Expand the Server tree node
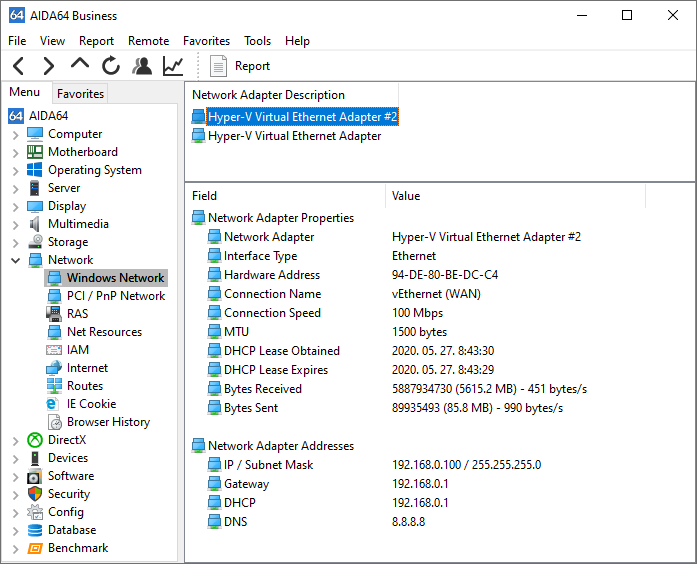This screenshot has width=697, height=564. 16,189
